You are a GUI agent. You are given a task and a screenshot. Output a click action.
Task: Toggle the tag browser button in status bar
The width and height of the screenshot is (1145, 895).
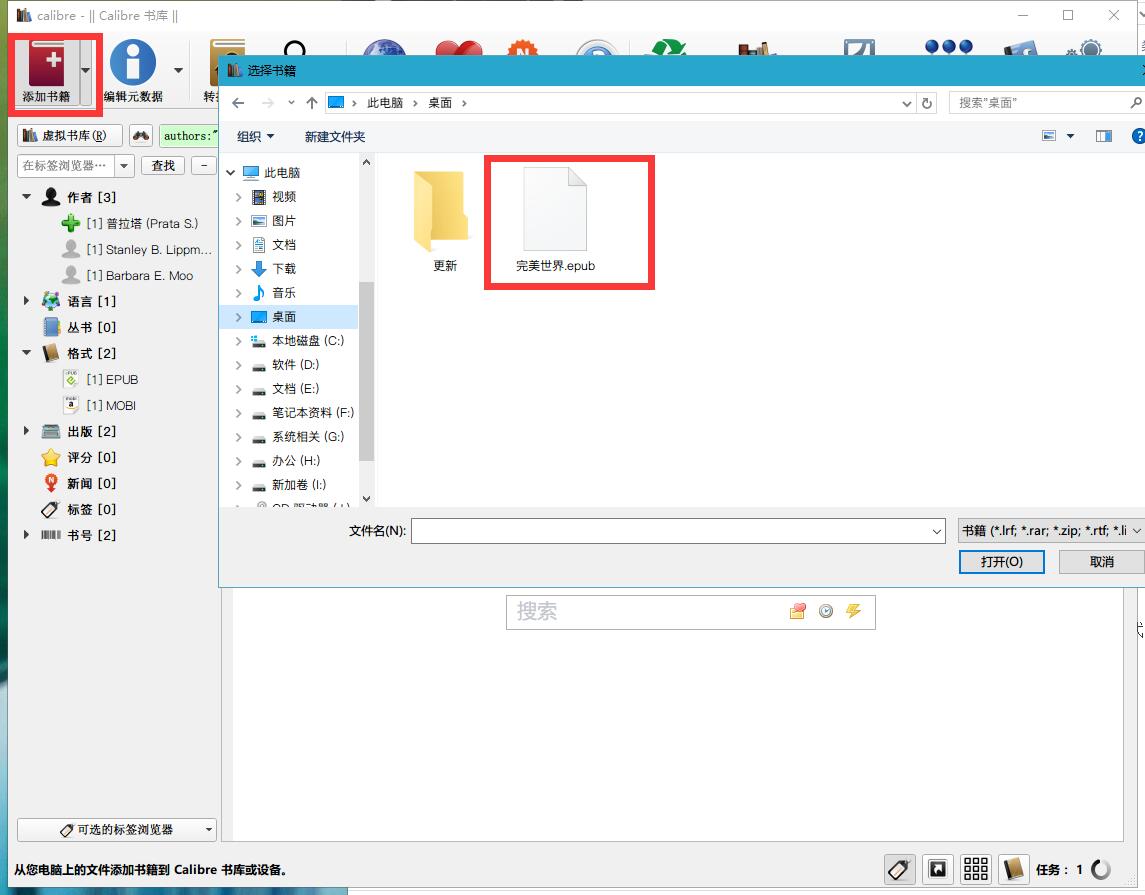899,869
